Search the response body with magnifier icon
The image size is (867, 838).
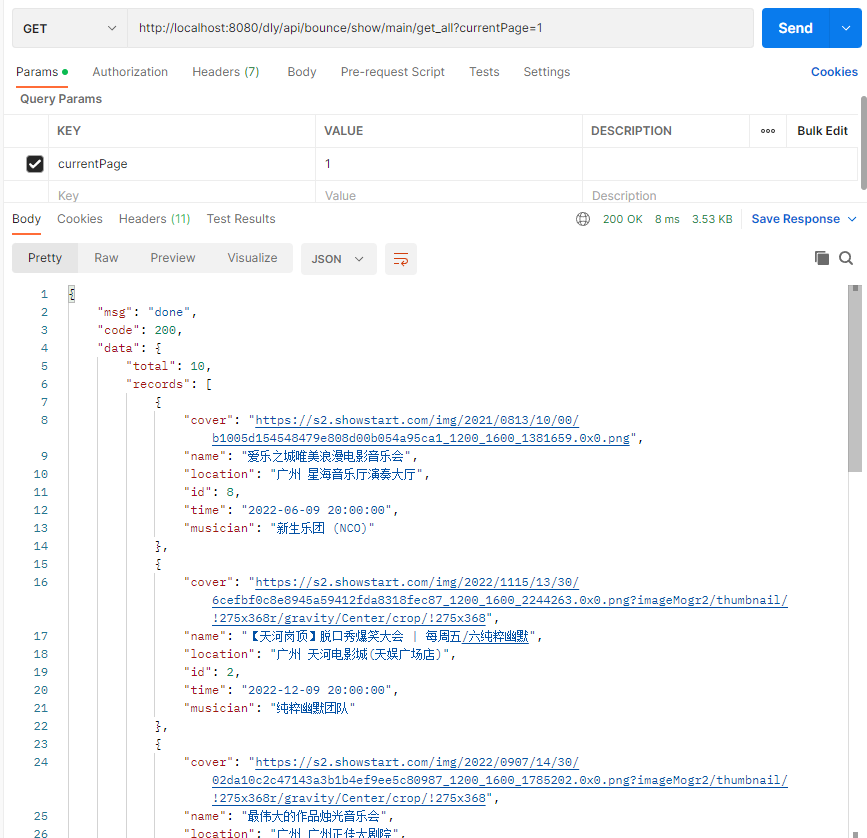tap(846, 258)
